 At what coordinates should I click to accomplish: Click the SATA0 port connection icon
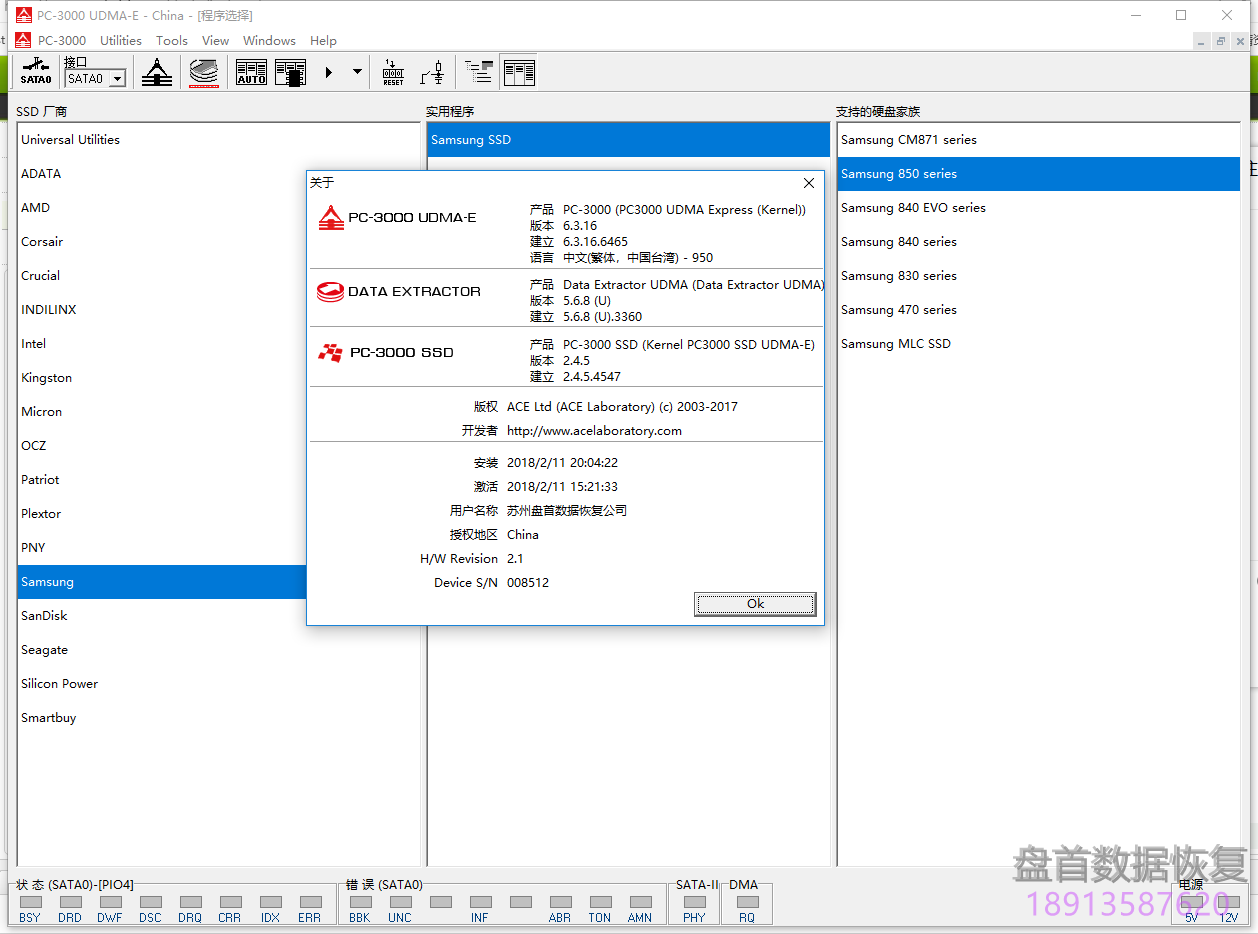pyautogui.click(x=36, y=72)
